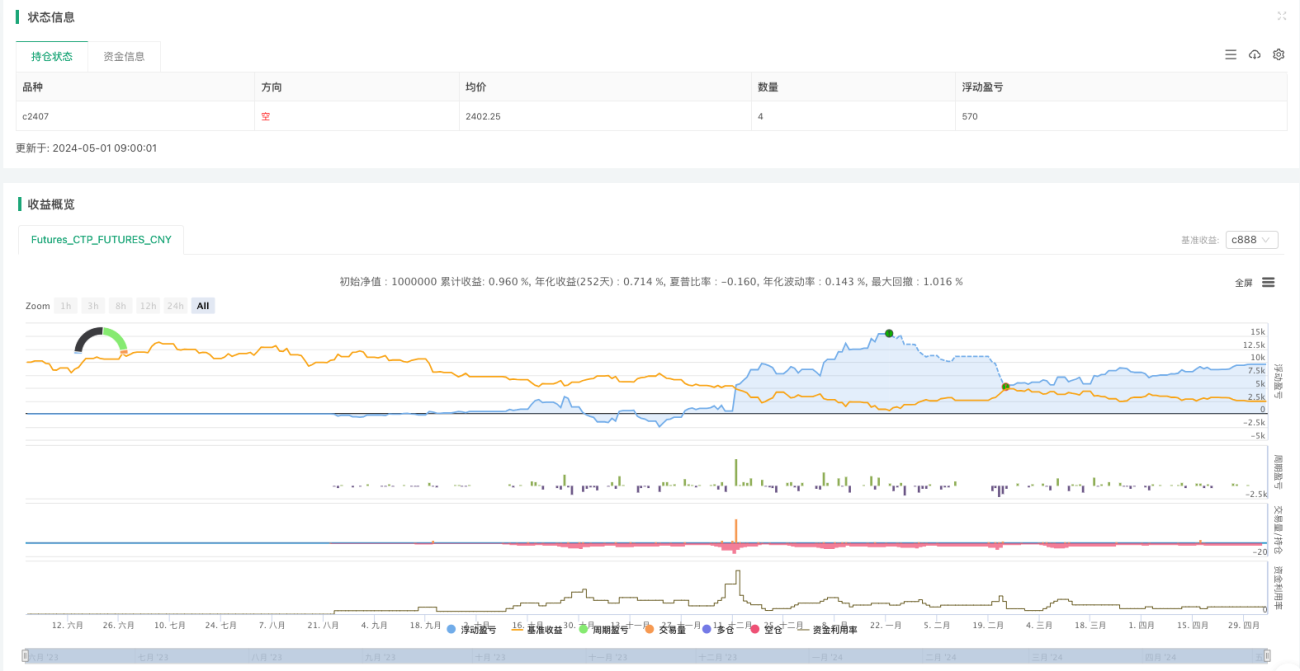1300x671 pixels.
Task: Click the update time 2024-05-01 09:00:01 text
Action: [86, 148]
